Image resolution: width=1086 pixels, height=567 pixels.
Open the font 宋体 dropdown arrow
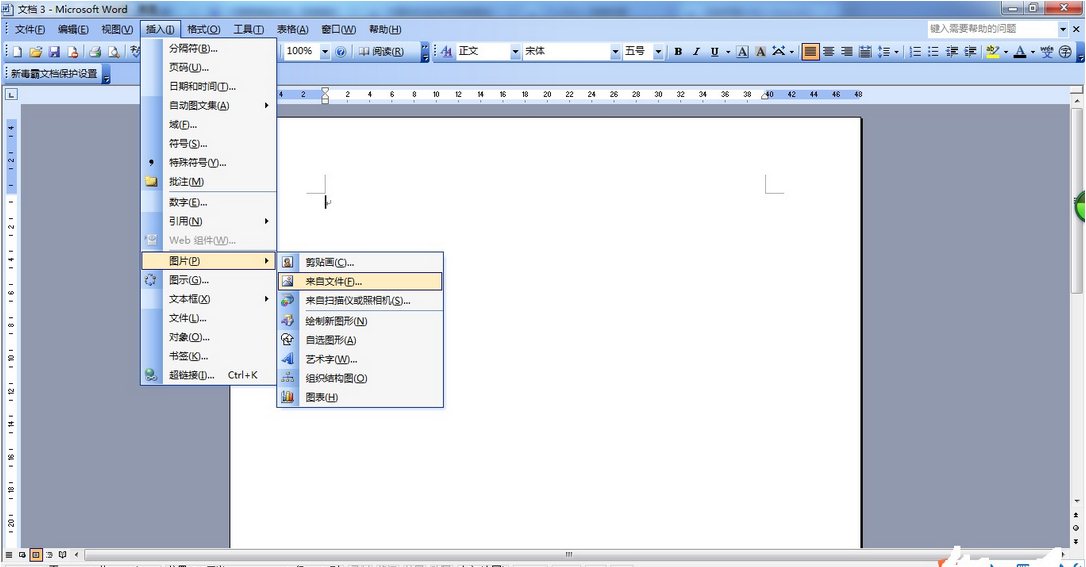pos(614,52)
